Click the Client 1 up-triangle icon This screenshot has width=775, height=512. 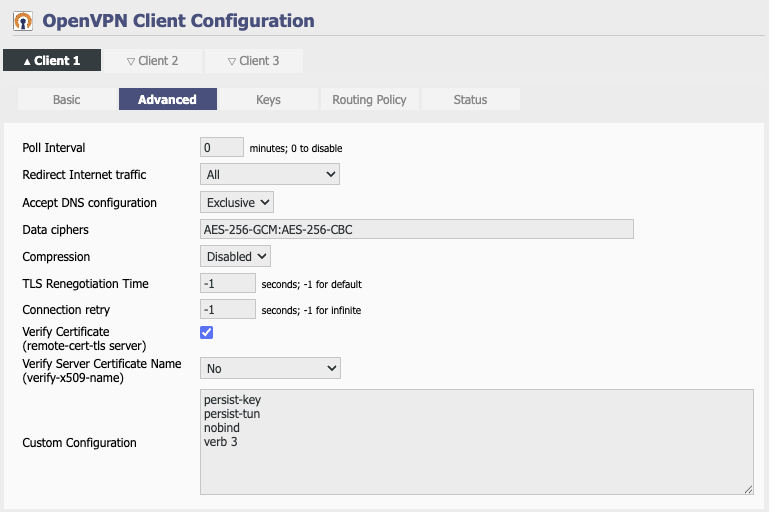coord(27,62)
